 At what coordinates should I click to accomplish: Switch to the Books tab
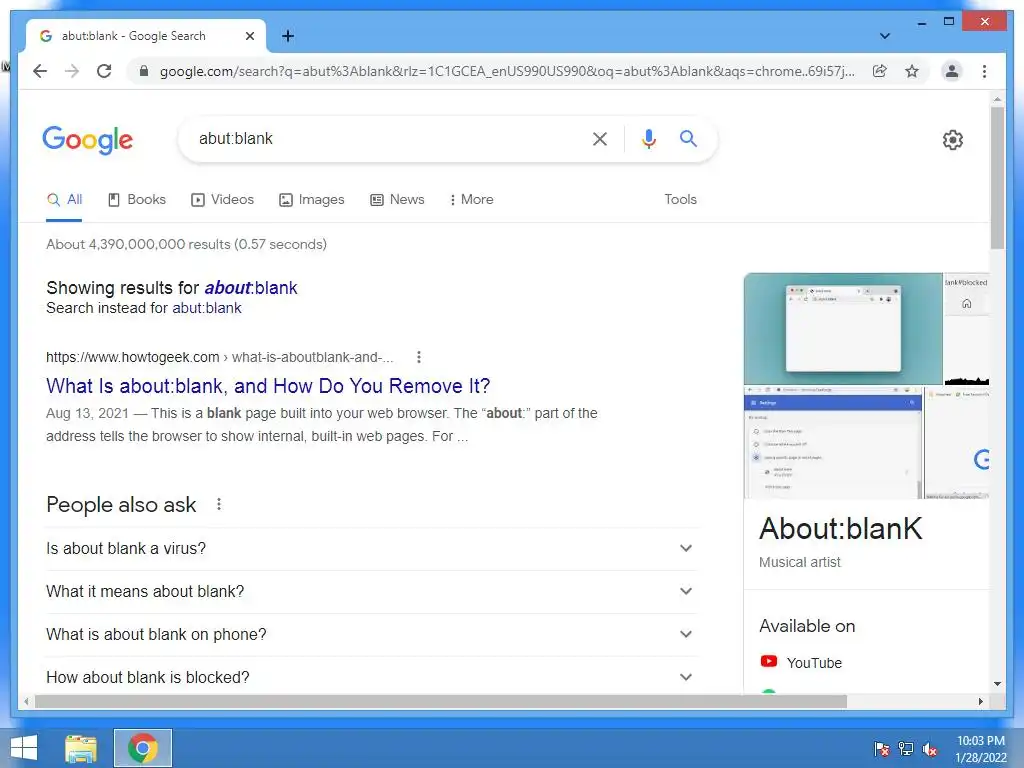136,200
